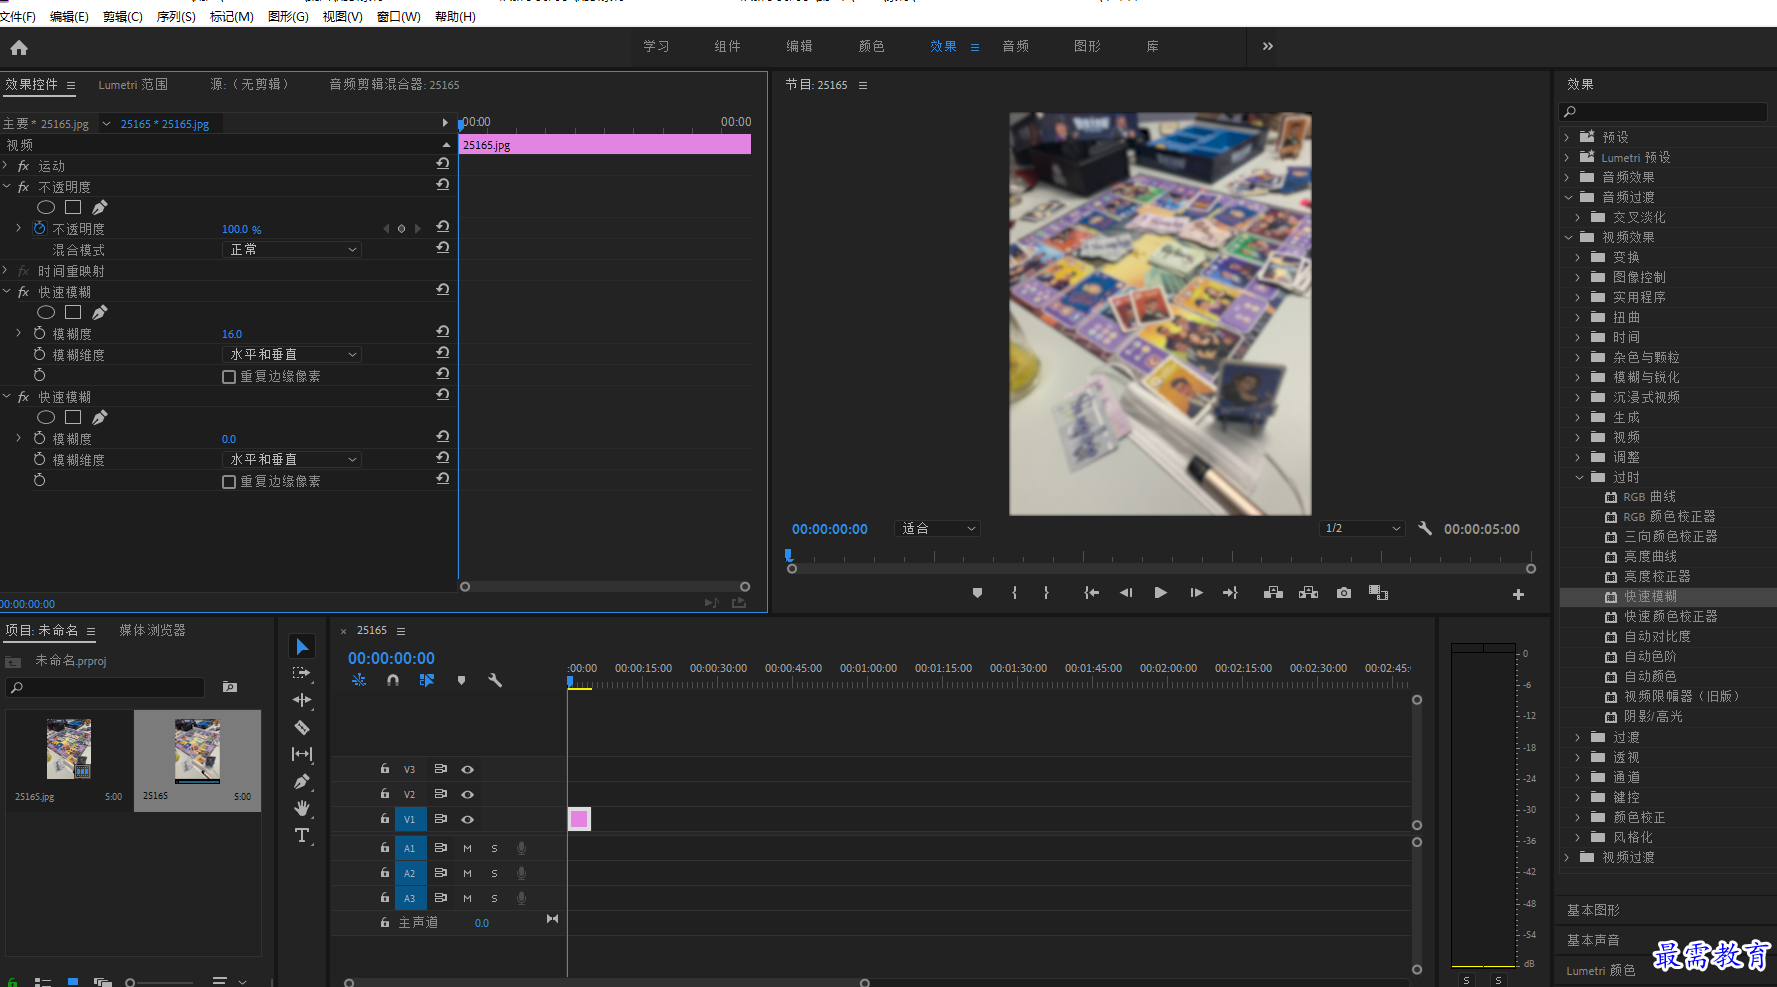Toggle V2 track visibility eye
The image size is (1777, 987).
(x=467, y=794)
